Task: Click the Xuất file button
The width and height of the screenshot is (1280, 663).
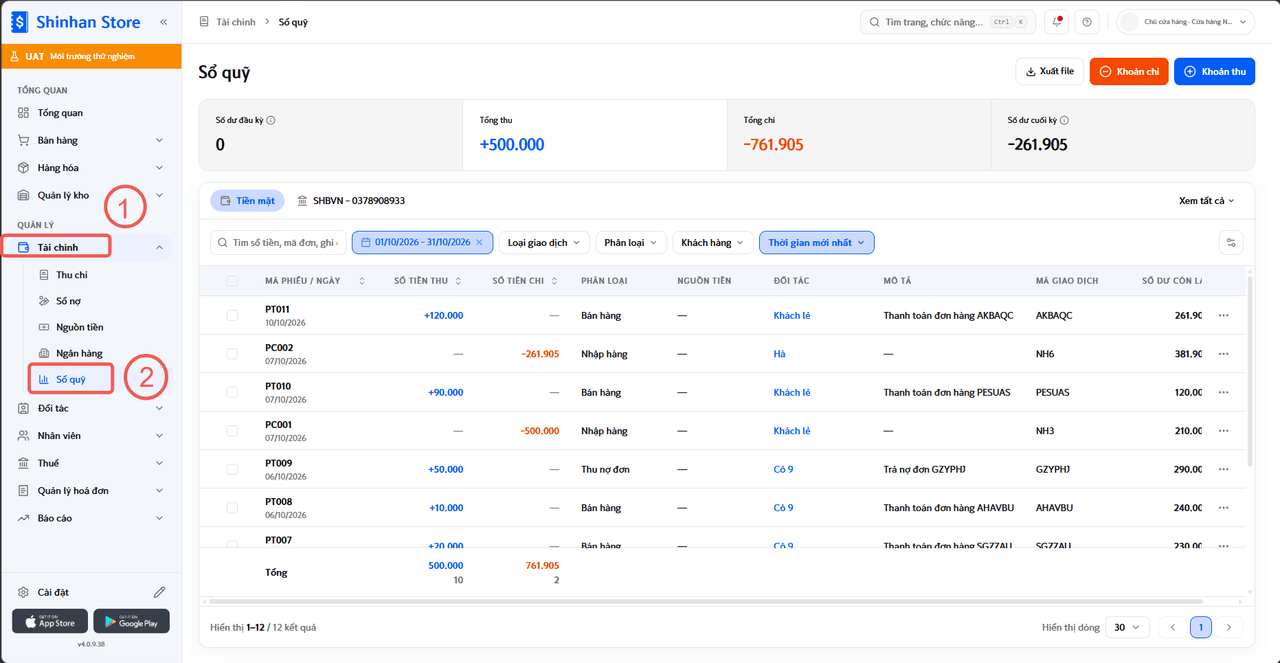Action: click(x=1049, y=71)
